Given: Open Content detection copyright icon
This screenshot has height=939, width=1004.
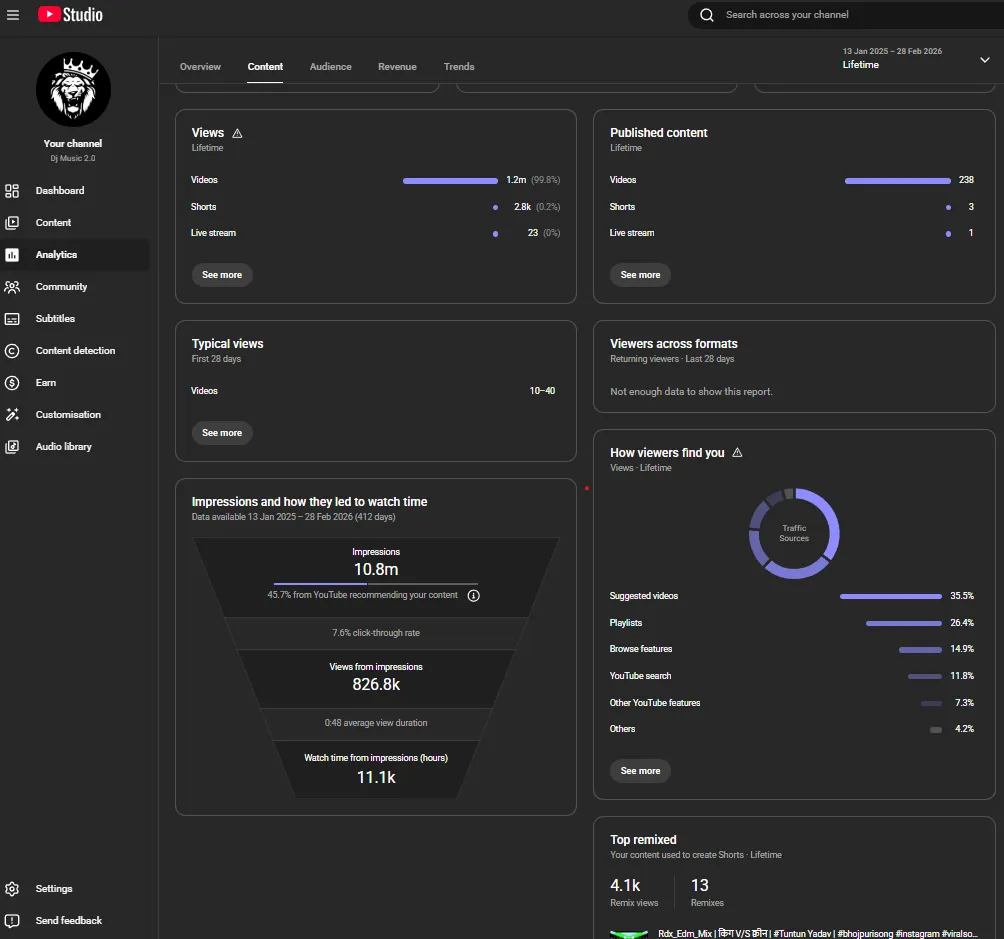Looking at the screenshot, I should click(12, 351).
